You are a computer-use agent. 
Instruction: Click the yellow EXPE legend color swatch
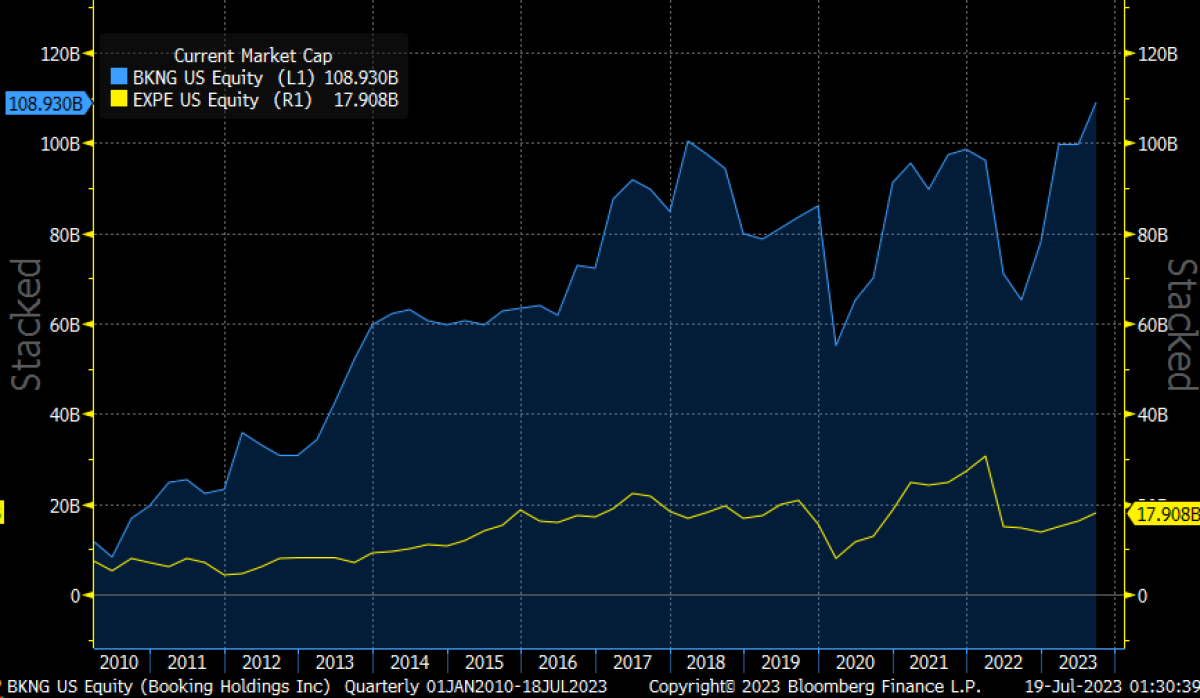pos(118,99)
